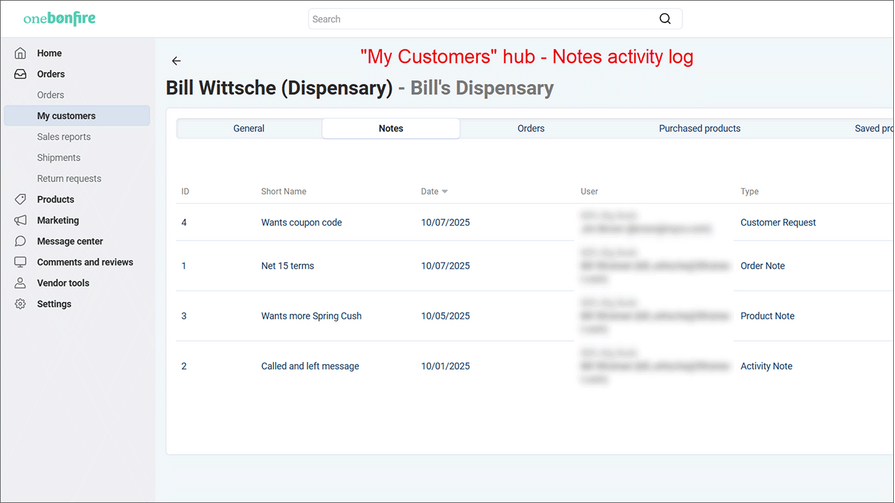The width and height of the screenshot is (895, 503).
Task: Click the Orders inbox icon
Action: pyautogui.click(x=20, y=74)
